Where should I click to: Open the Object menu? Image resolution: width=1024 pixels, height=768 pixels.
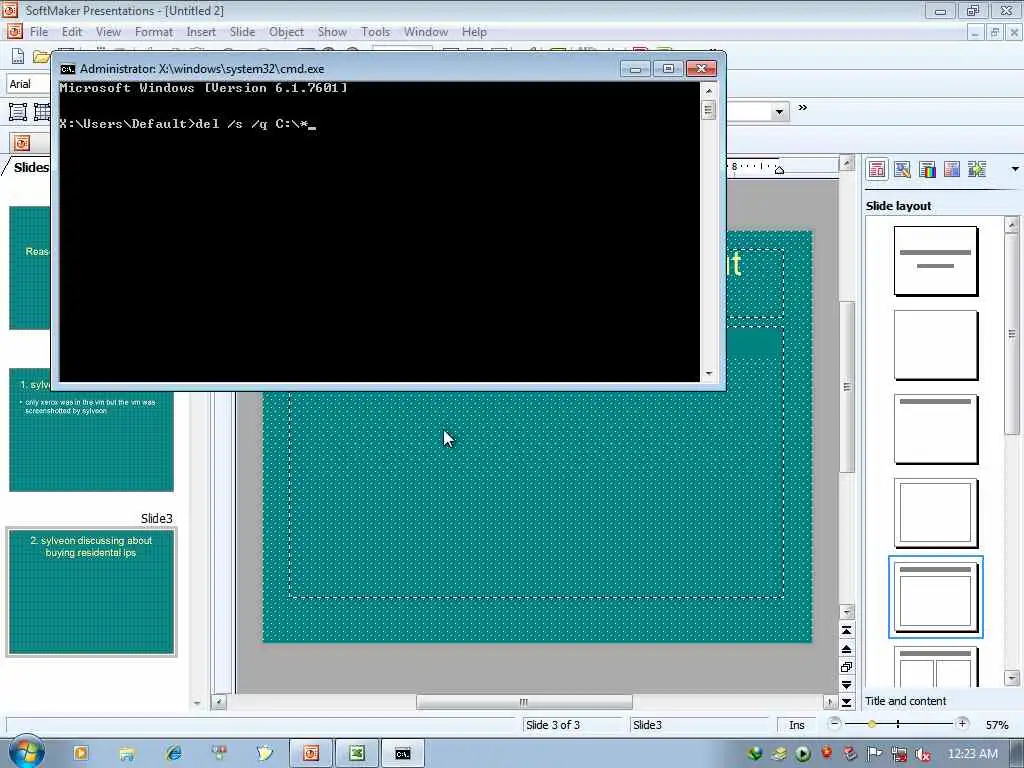286,32
